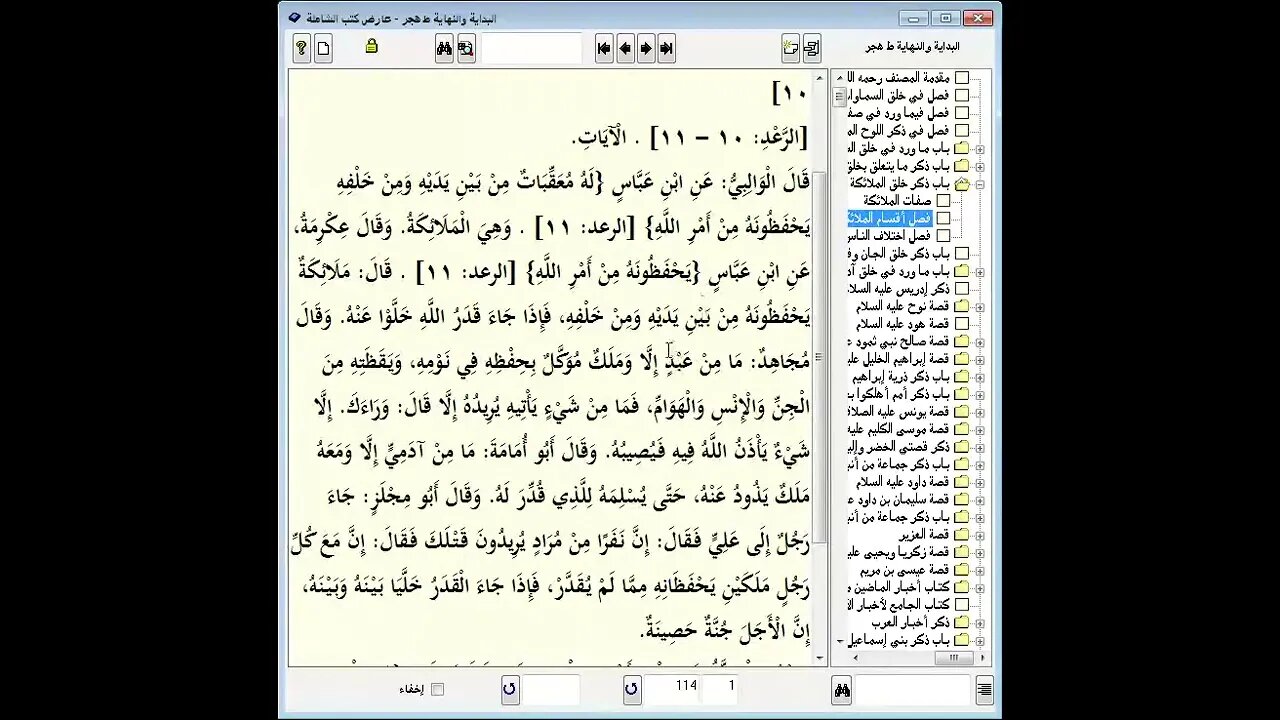This screenshot has height=720, width=1280.
Task: Check the box for فصل في خلق السماوات
Action: pos(962,96)
